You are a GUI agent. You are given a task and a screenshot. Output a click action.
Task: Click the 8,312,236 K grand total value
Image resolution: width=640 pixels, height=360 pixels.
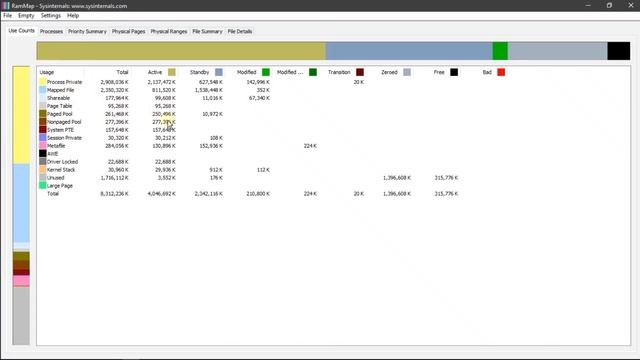click(x=114, y=193)
